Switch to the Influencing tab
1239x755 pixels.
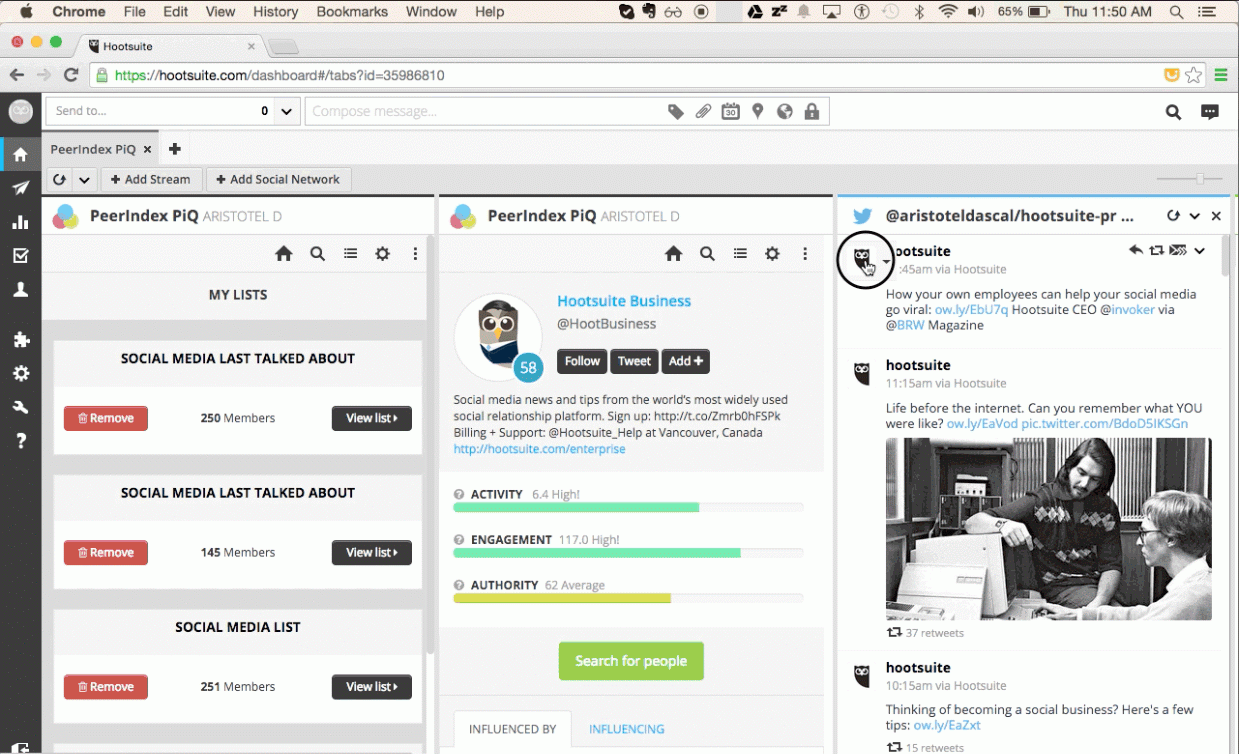point(626,729)
